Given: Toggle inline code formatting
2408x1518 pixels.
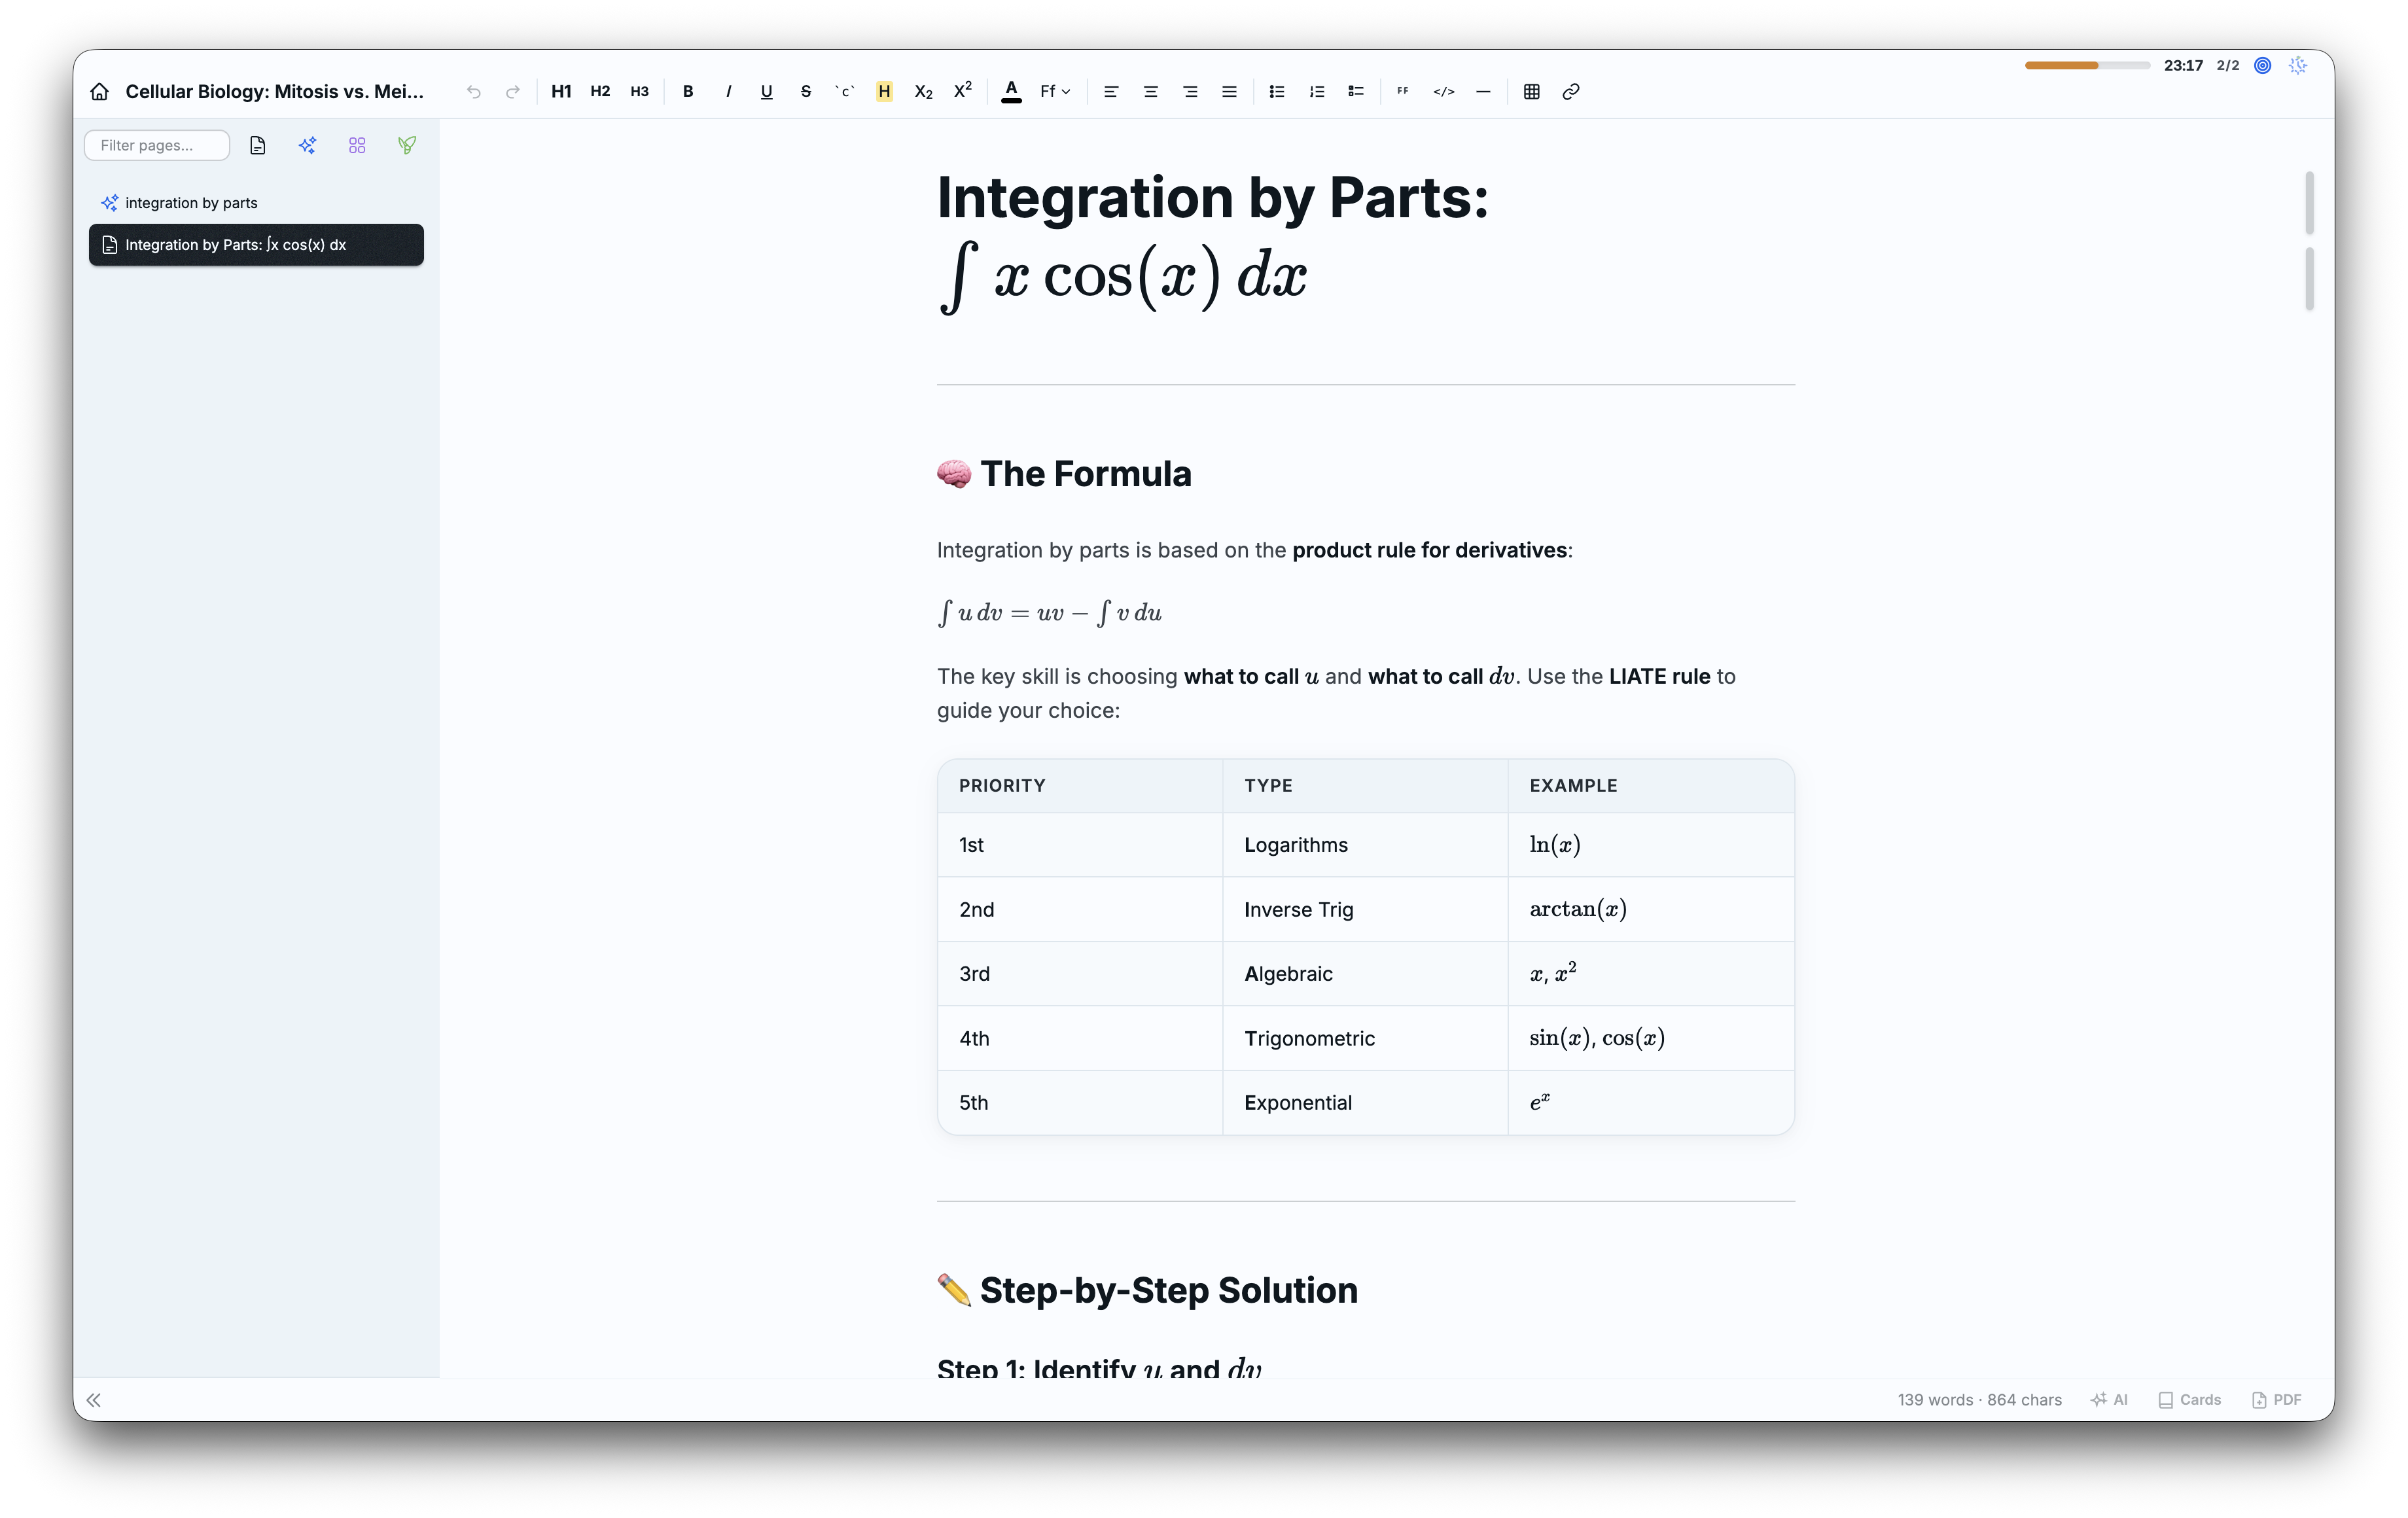Looking at the screenshot, I should (x=845, y=91).
